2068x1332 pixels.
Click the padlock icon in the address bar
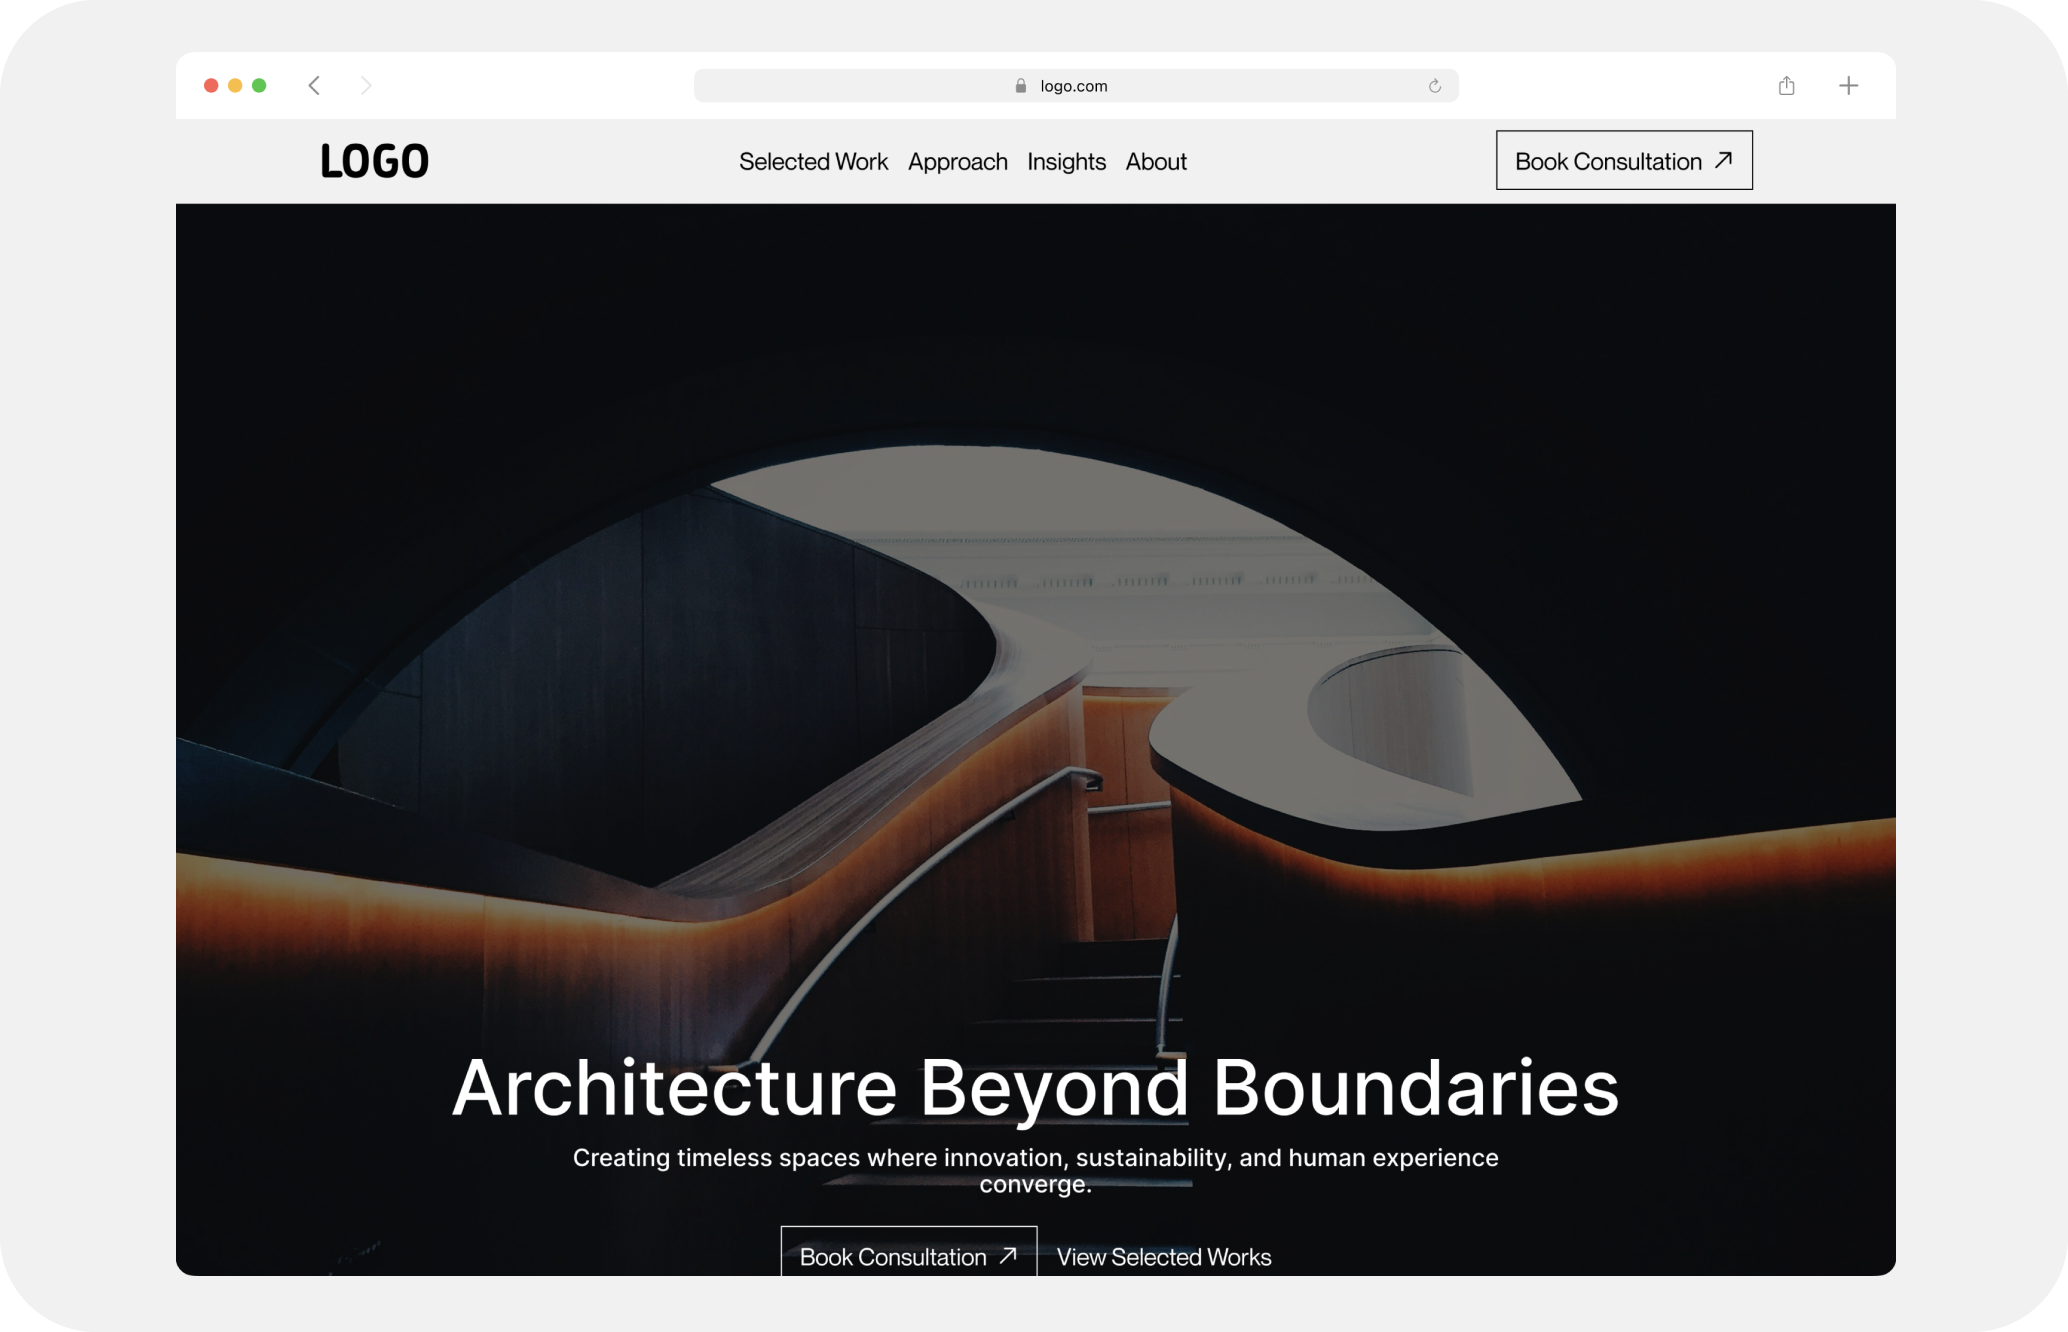[1021, 86]
